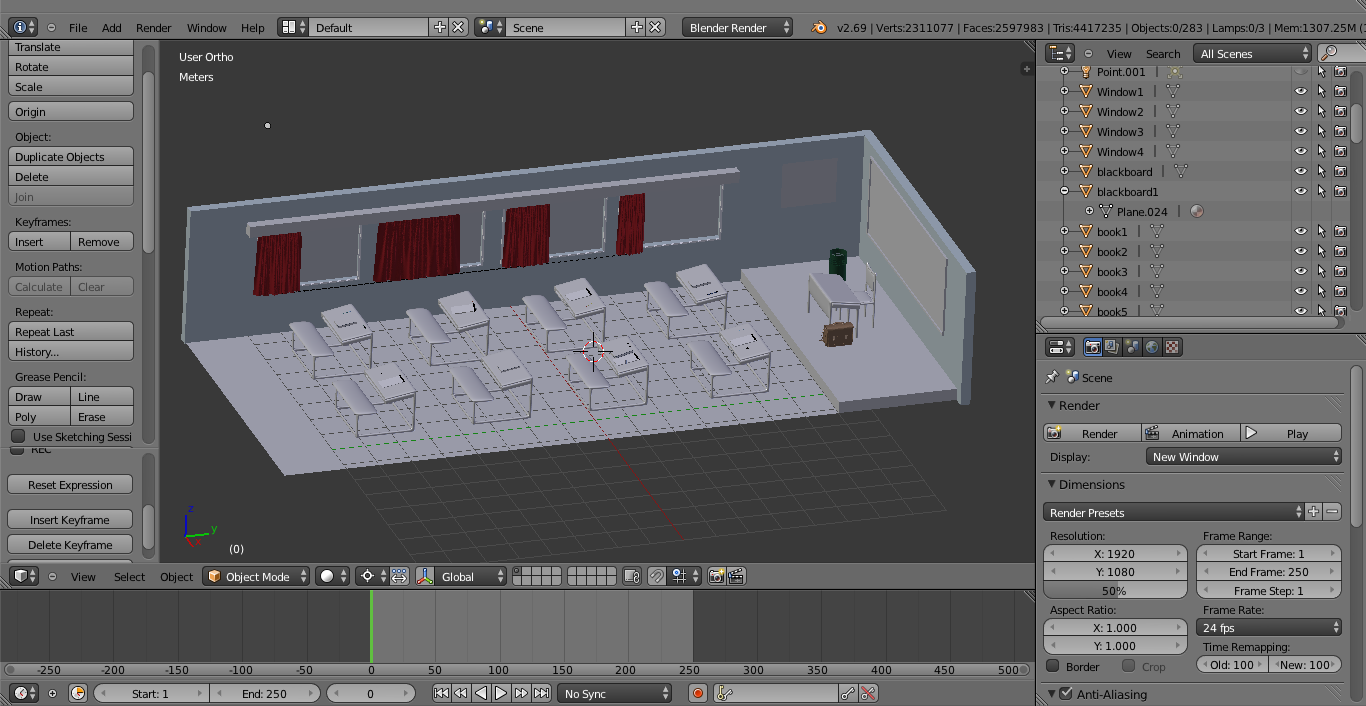1366x706 pixels.
Task: Toggle visibility of blackboard1 object
Action: point(1301,191)
